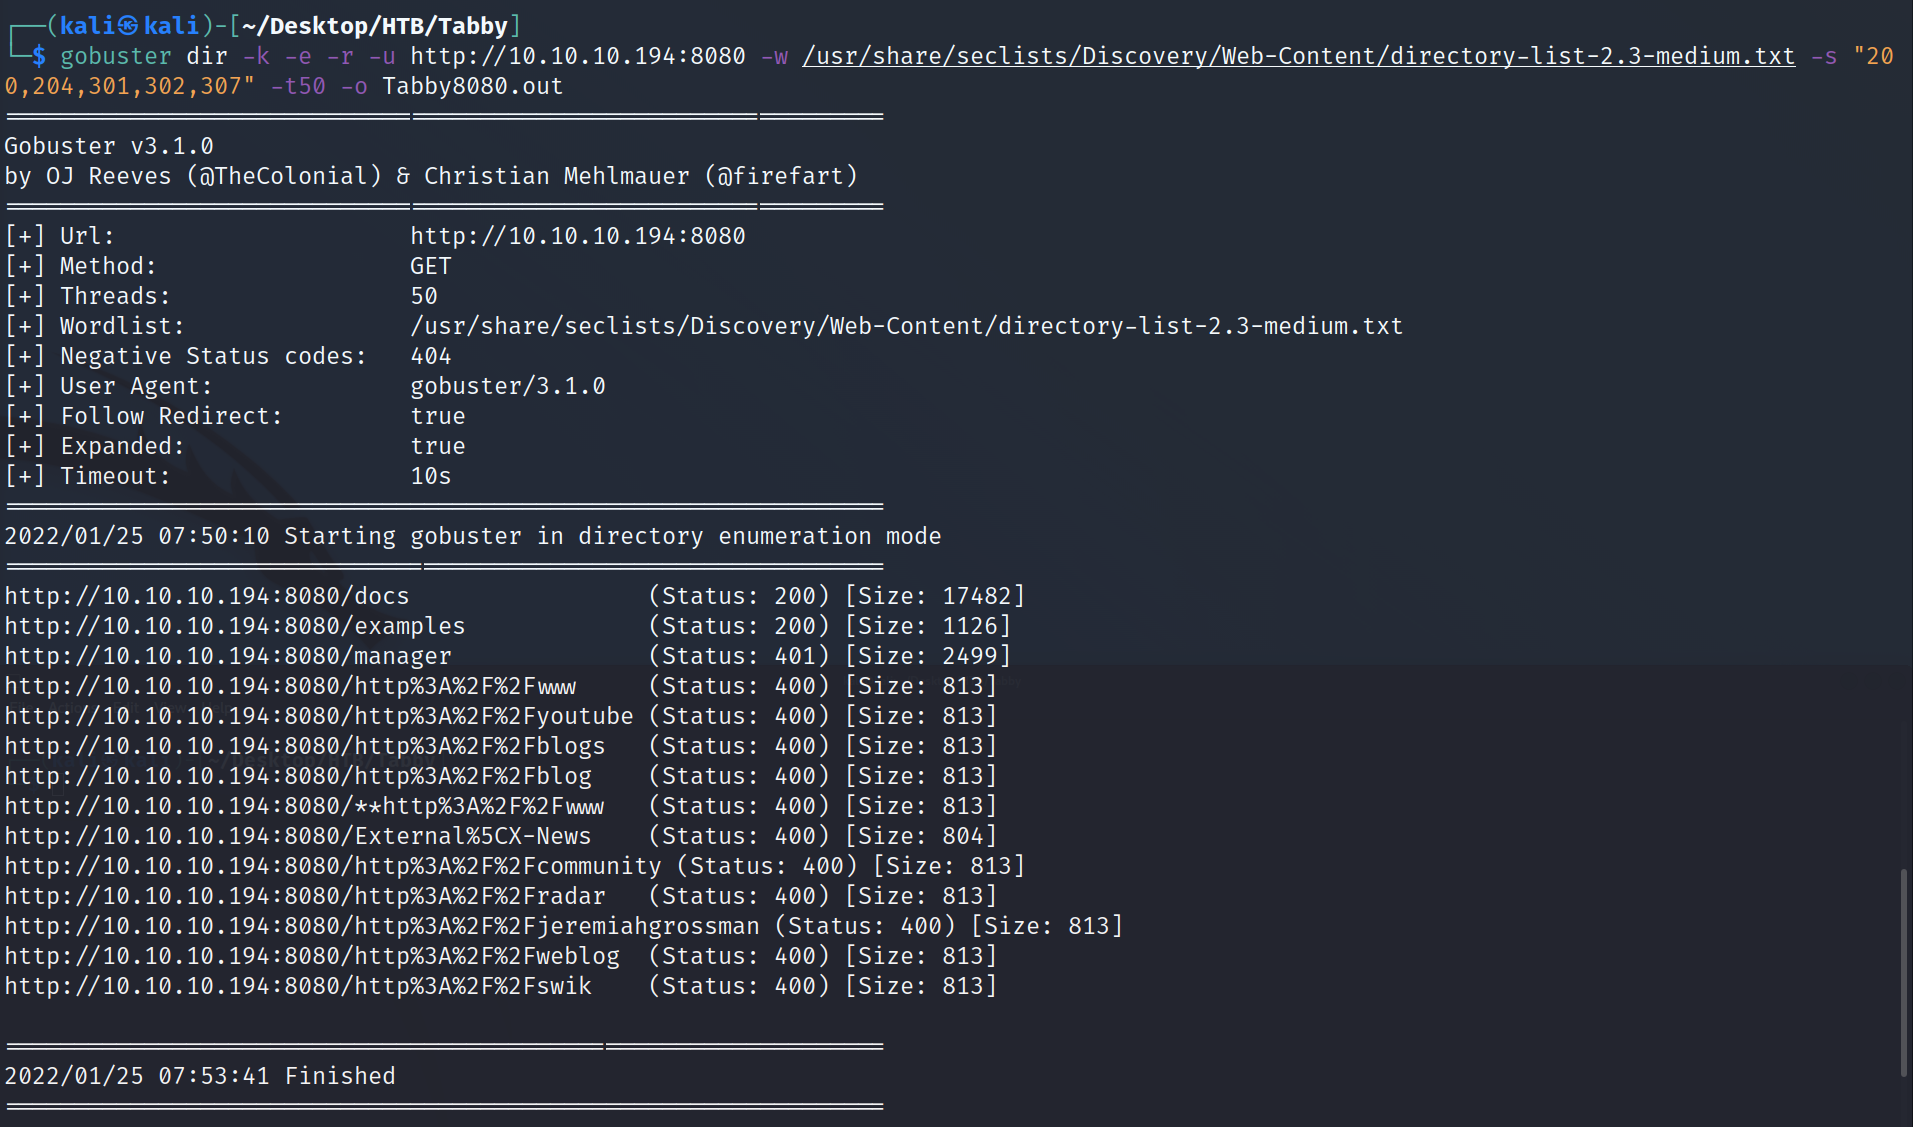Click the word gobuster in the command line
The width and height of the screenshot is (1913, 1127).
(x=115, y=56)
